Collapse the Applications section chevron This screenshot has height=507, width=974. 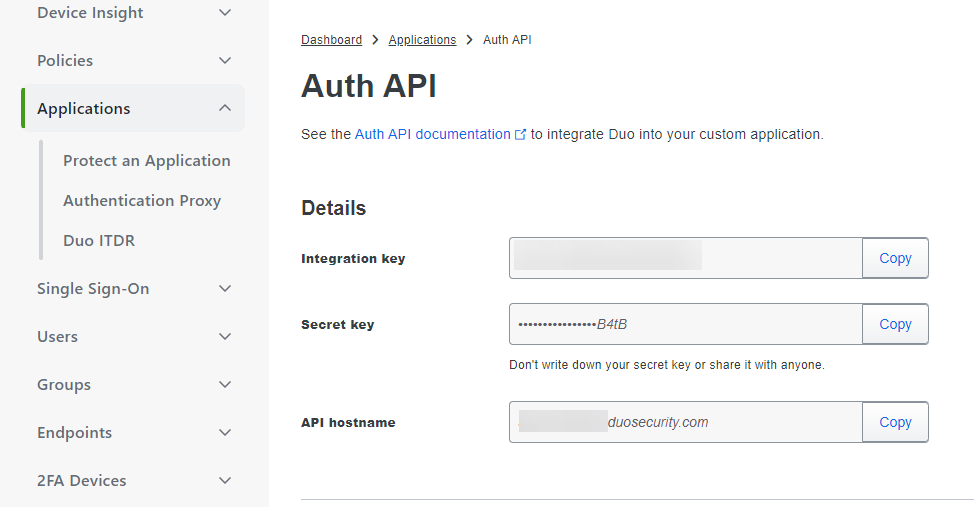click(225, 109)
